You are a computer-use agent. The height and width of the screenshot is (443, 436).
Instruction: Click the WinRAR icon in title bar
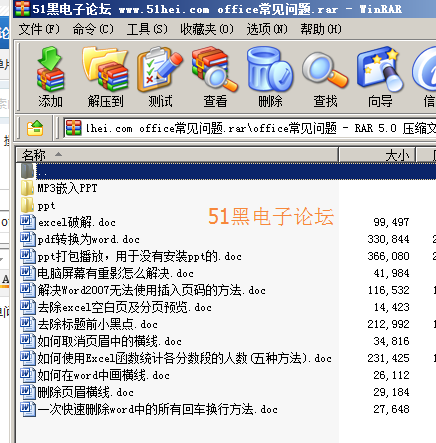pos(22,8)
